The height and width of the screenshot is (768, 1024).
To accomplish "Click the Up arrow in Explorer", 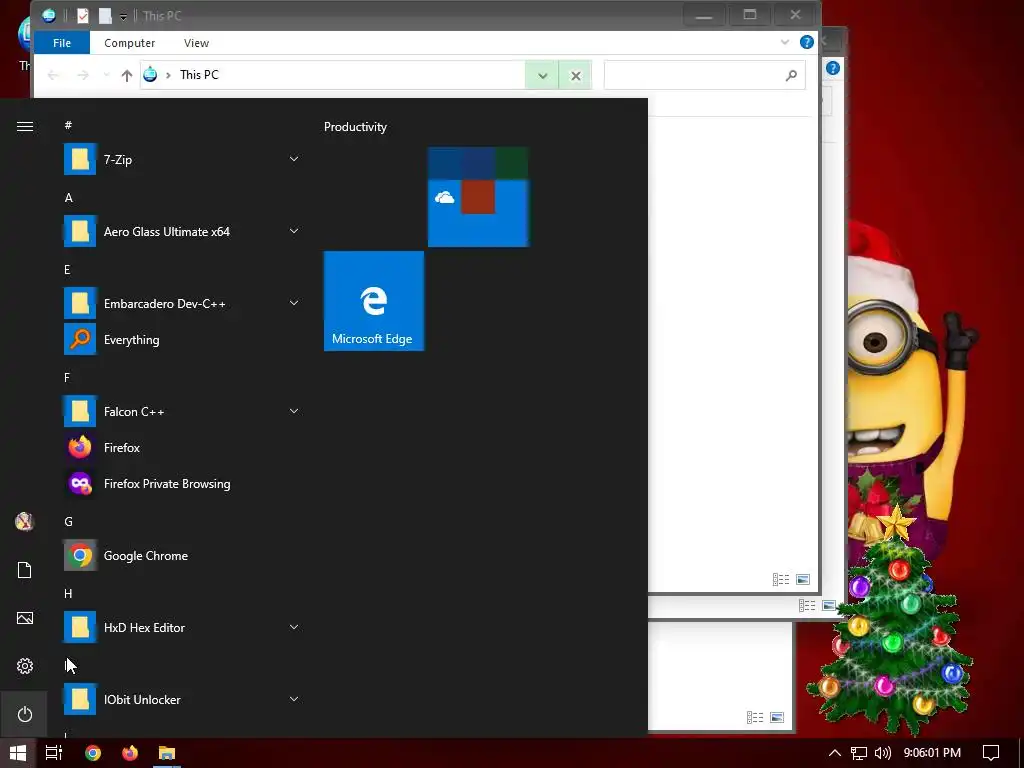I will point(127,75).
